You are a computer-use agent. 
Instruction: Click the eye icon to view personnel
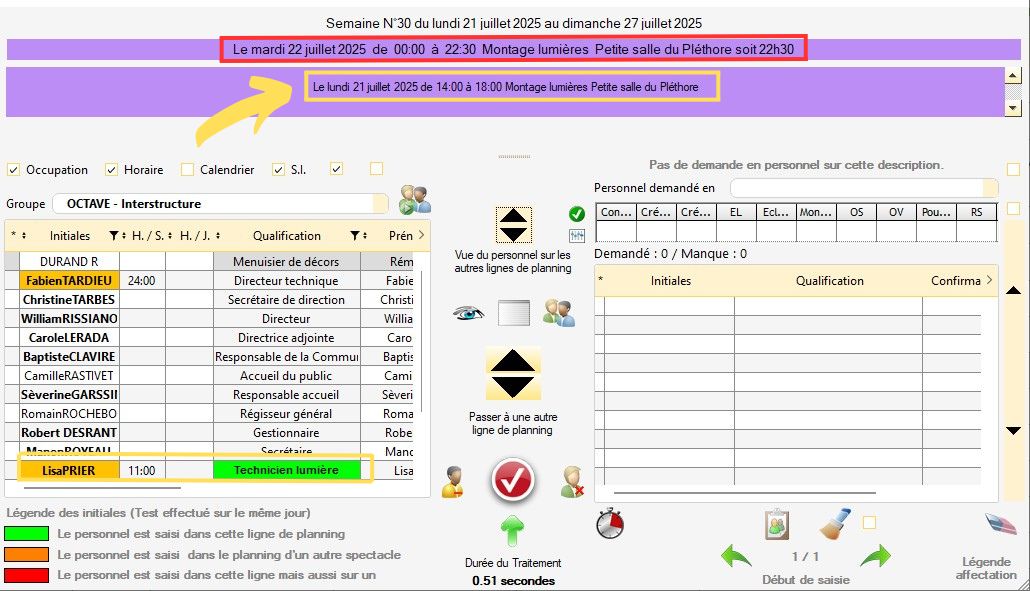tap(467, 313)
